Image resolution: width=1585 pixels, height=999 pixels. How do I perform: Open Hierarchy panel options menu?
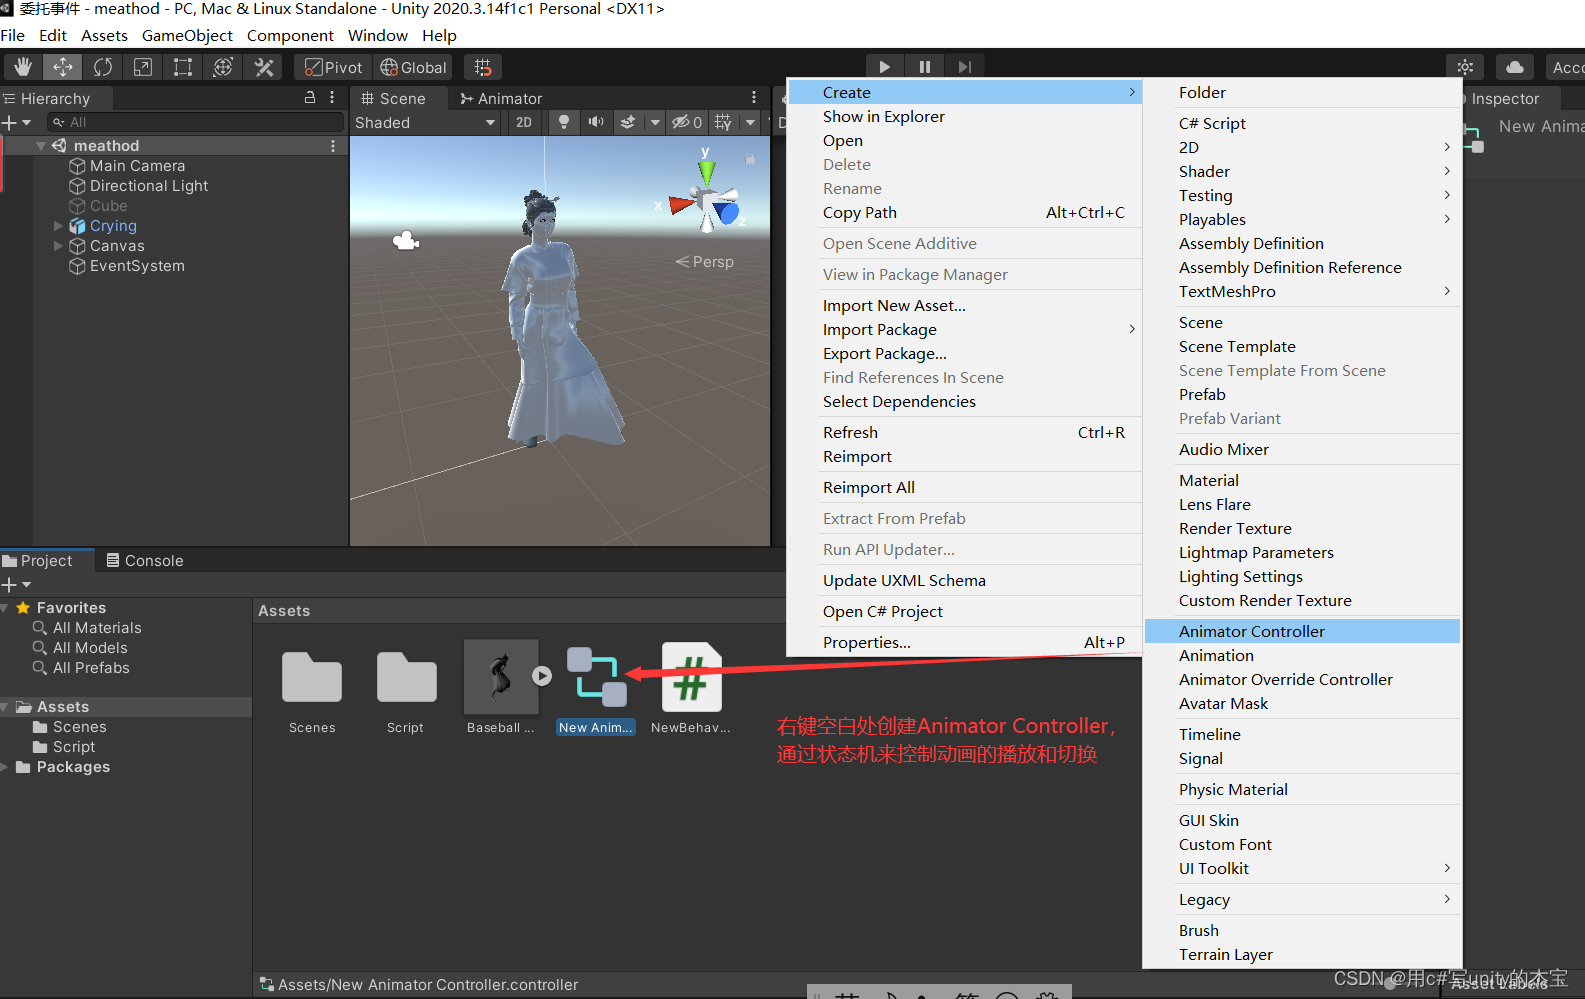(x=332, y=98)
